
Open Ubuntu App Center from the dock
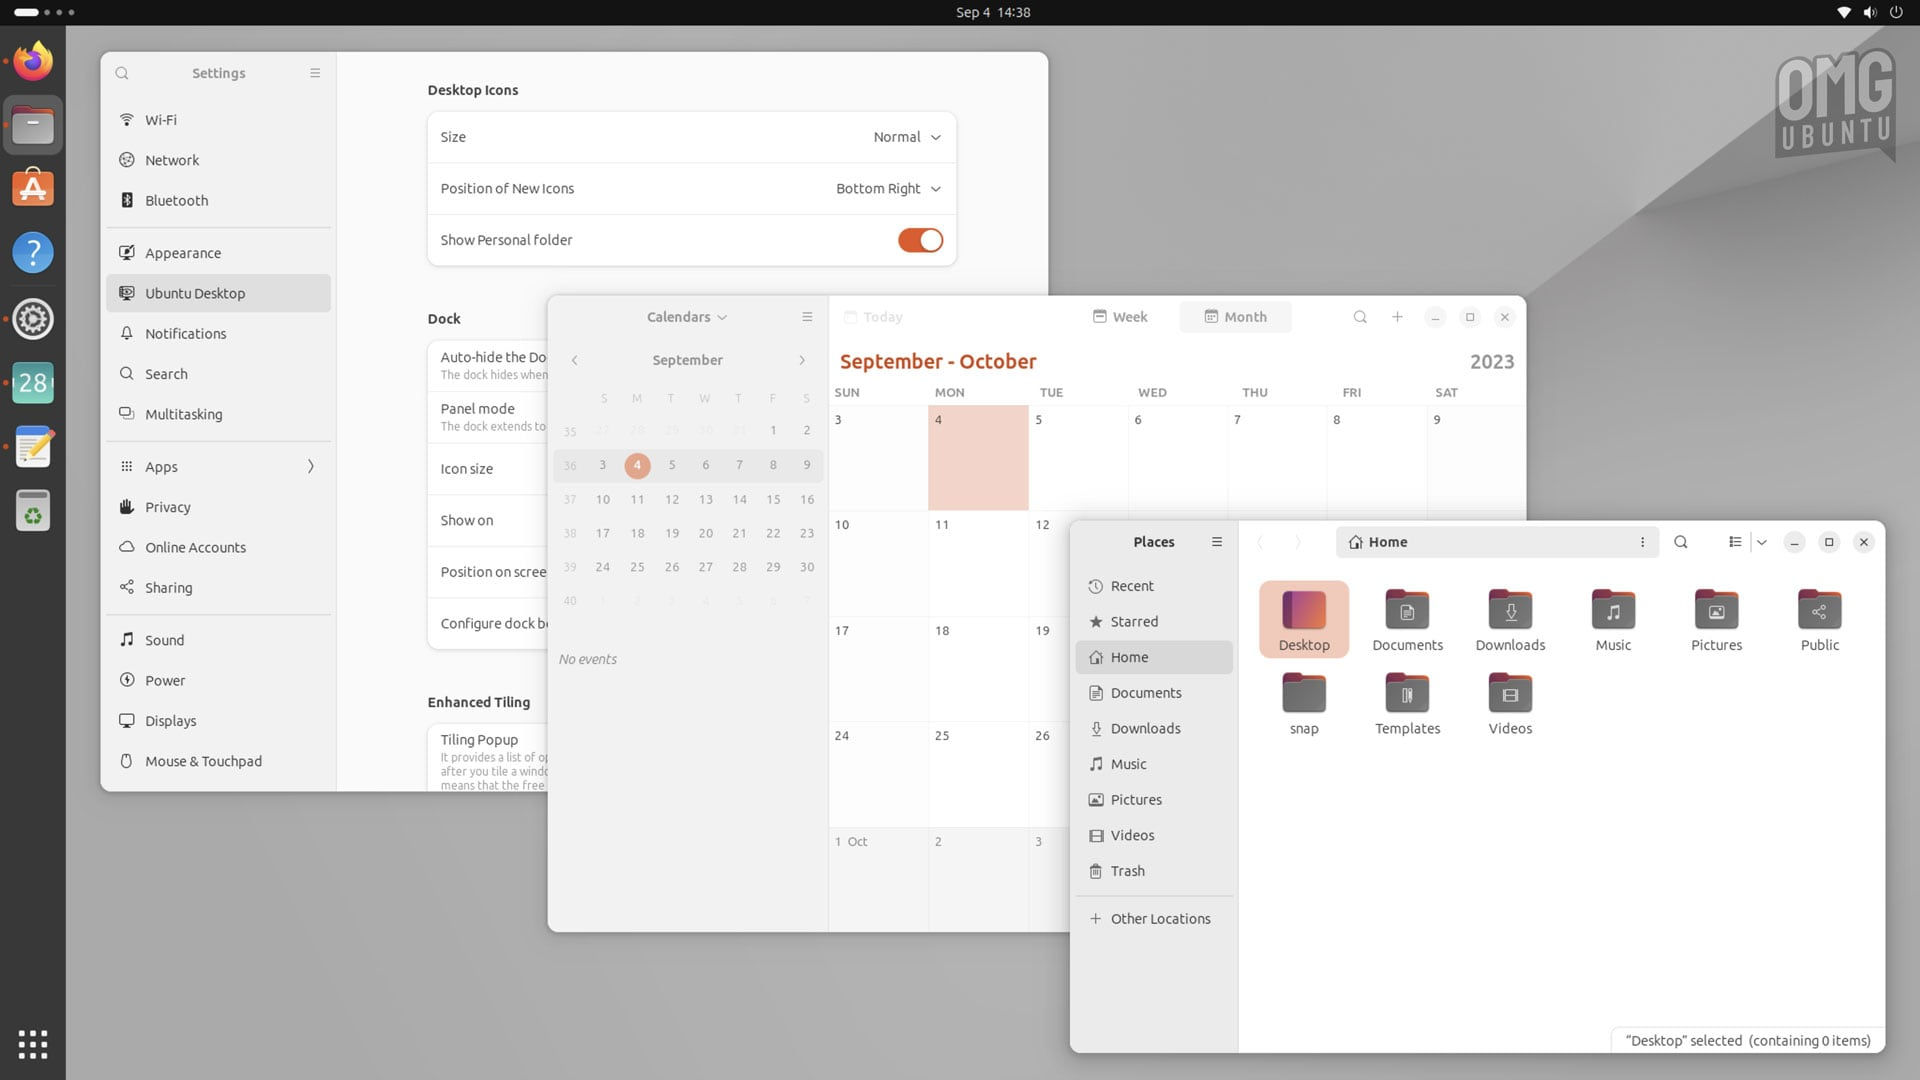[33, 187]
